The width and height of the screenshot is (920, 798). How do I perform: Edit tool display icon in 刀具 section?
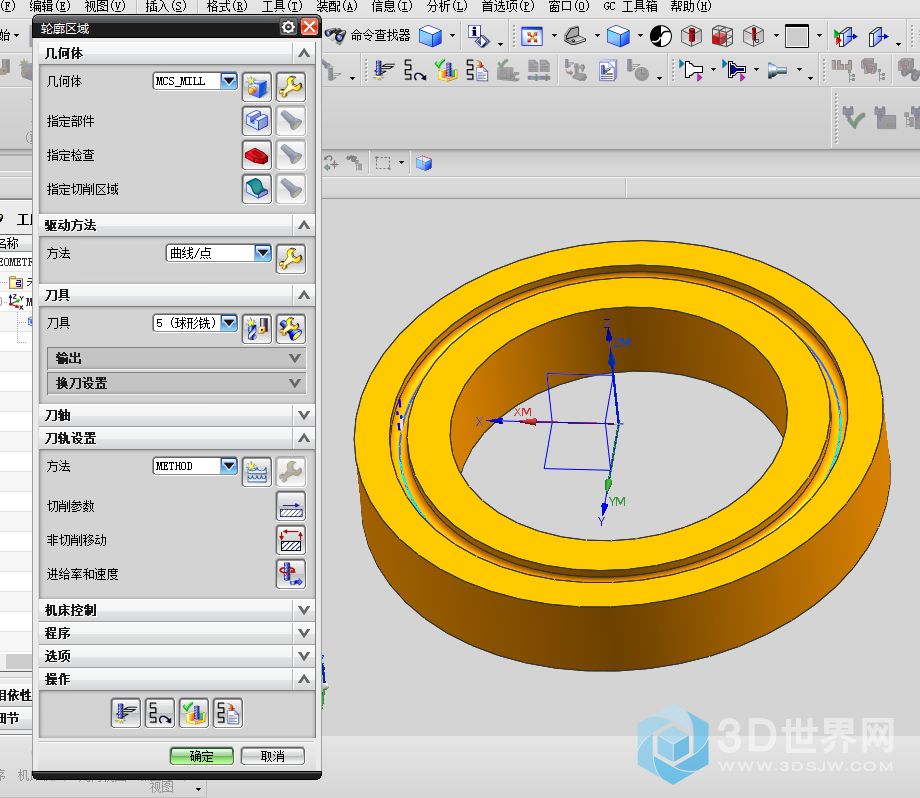tap(290, 329)
